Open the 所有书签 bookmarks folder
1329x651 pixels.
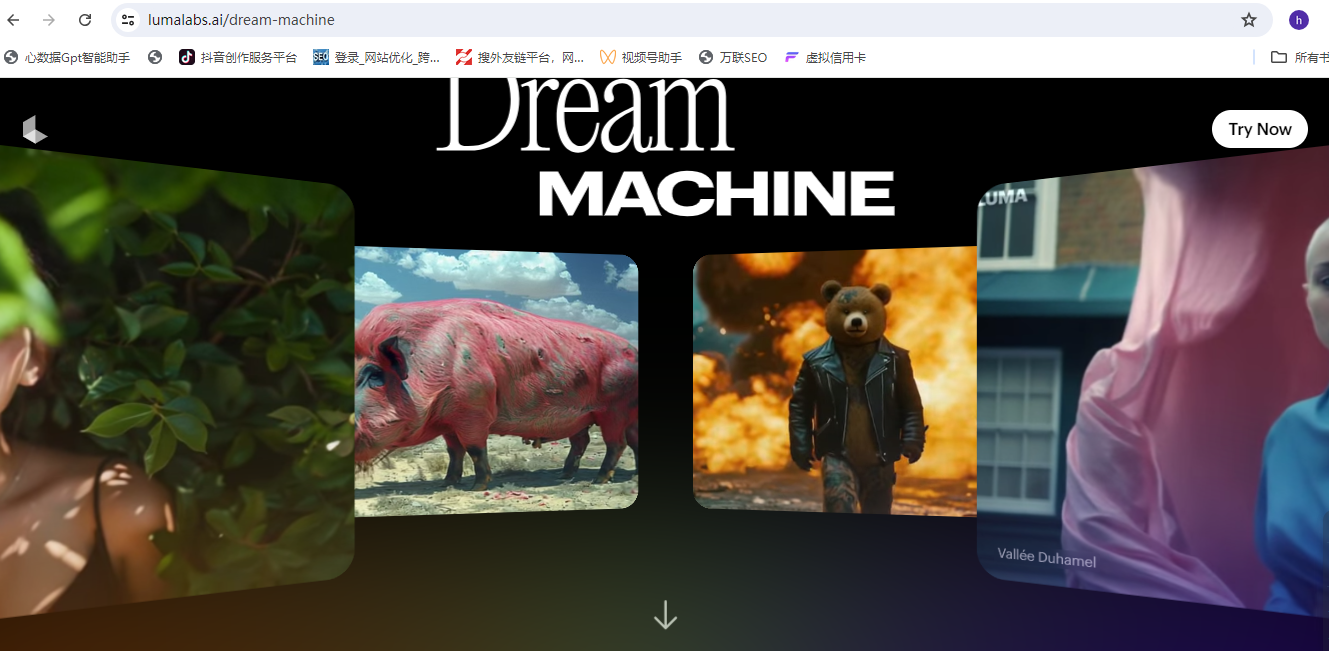pyautogui.click(x=1299, y=58)
